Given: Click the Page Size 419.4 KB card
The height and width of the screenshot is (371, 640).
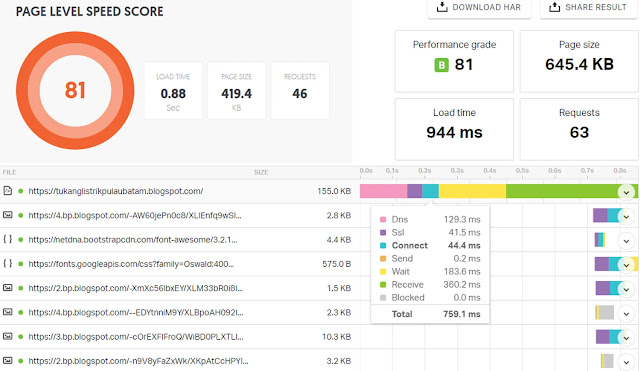Looking at the screenshot, I should coord(237,91).
